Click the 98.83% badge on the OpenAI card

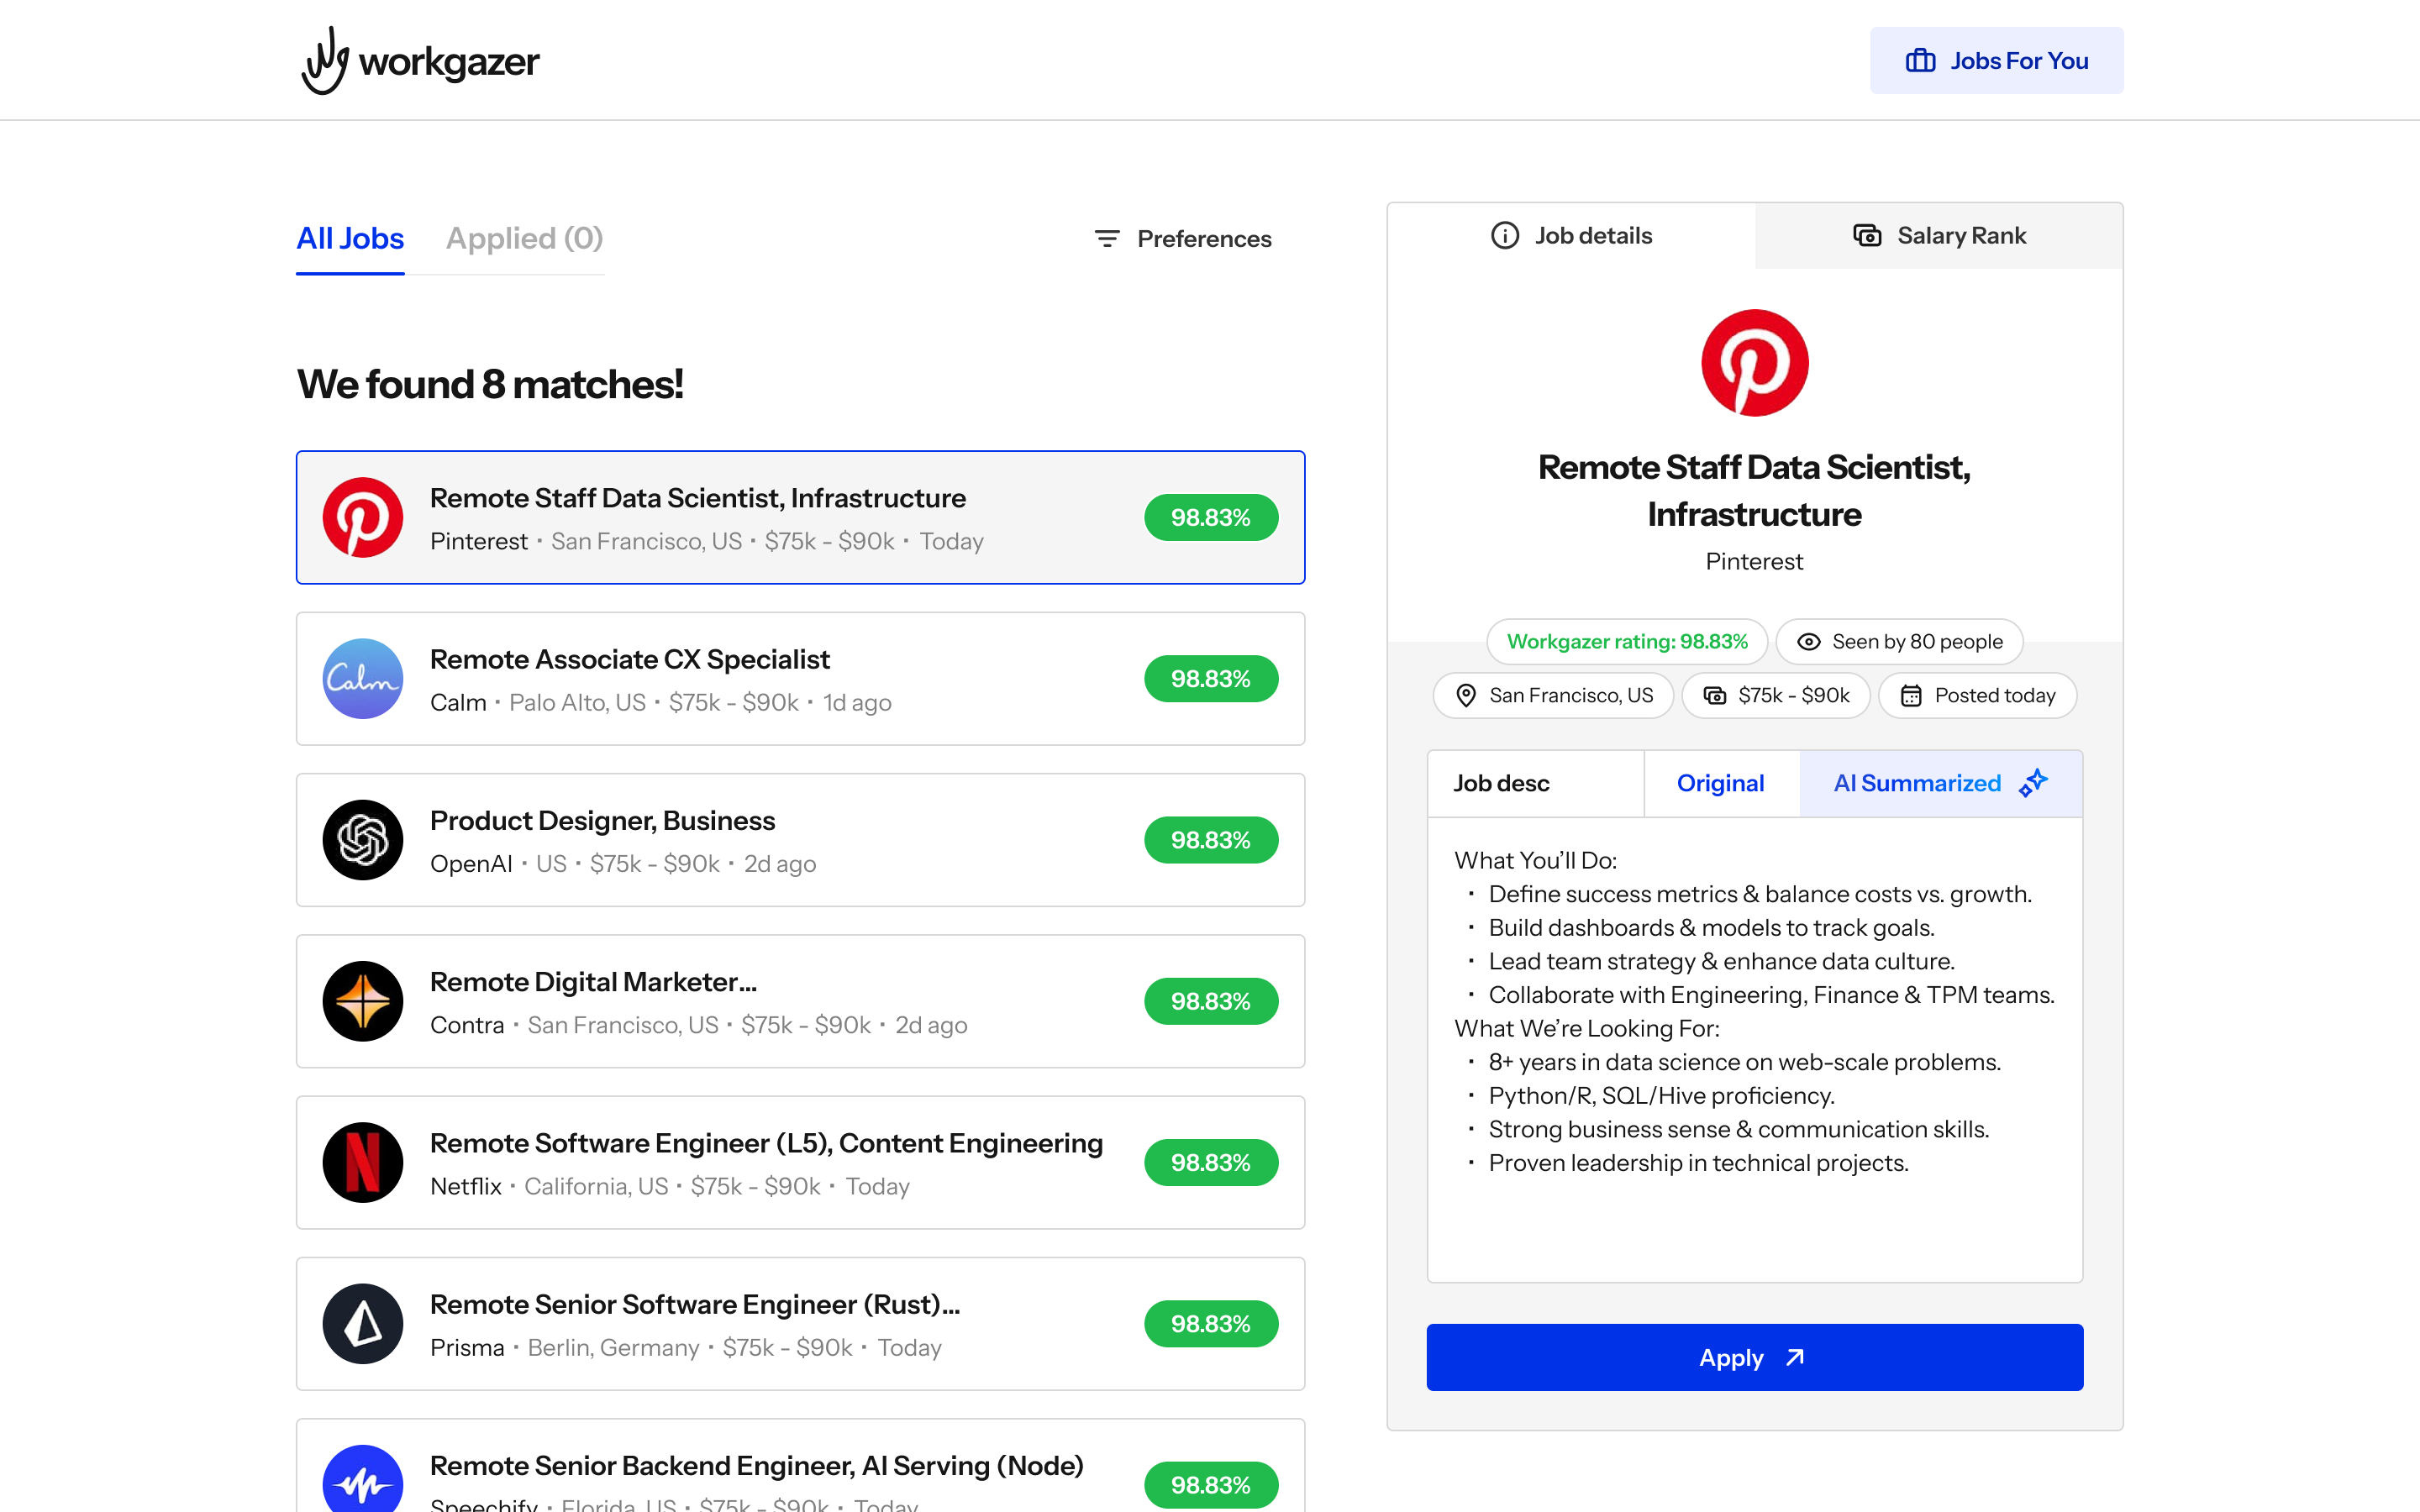click(1211, 840)
